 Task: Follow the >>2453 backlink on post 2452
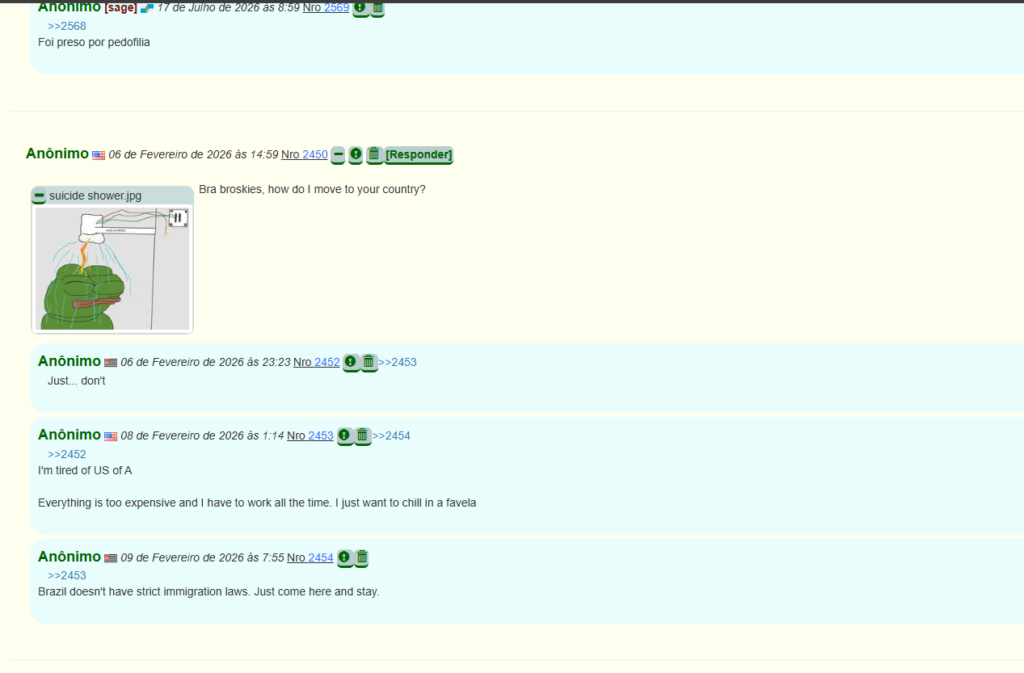pos(397,362)
